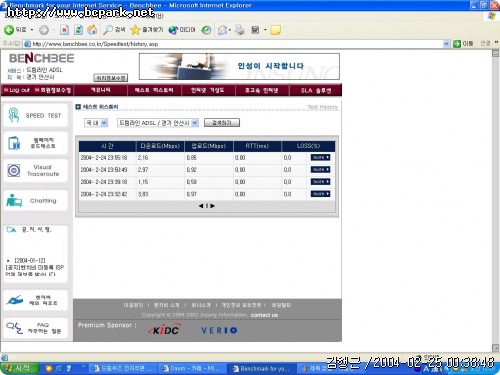This screenshot has height=375, width=500.
Task: Stop page loading with the red X icon
Action: (x=64, y=30)
